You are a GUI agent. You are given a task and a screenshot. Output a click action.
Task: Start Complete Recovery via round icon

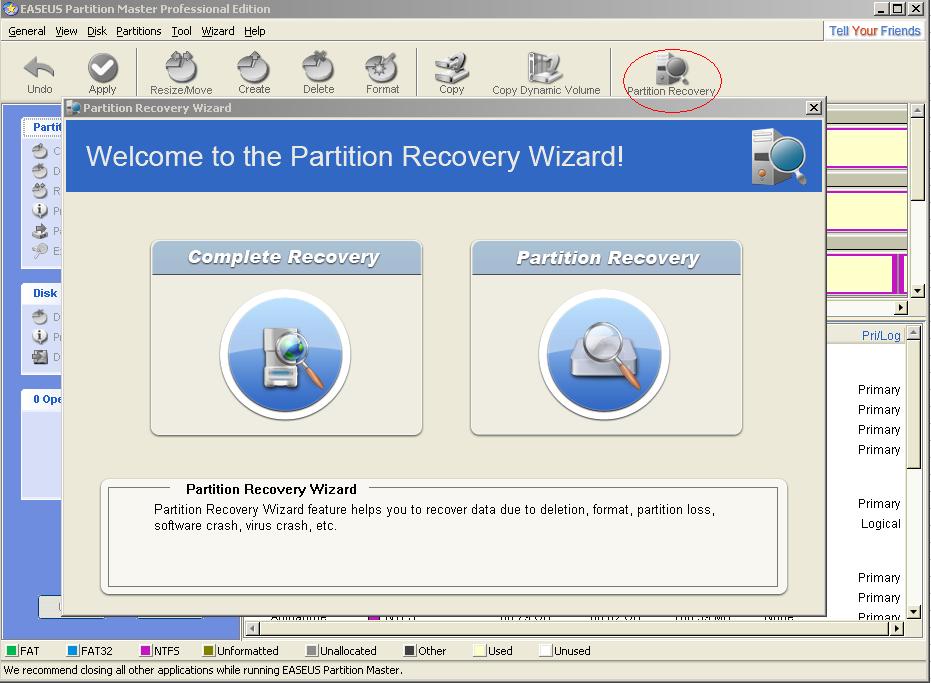point(285,355)
